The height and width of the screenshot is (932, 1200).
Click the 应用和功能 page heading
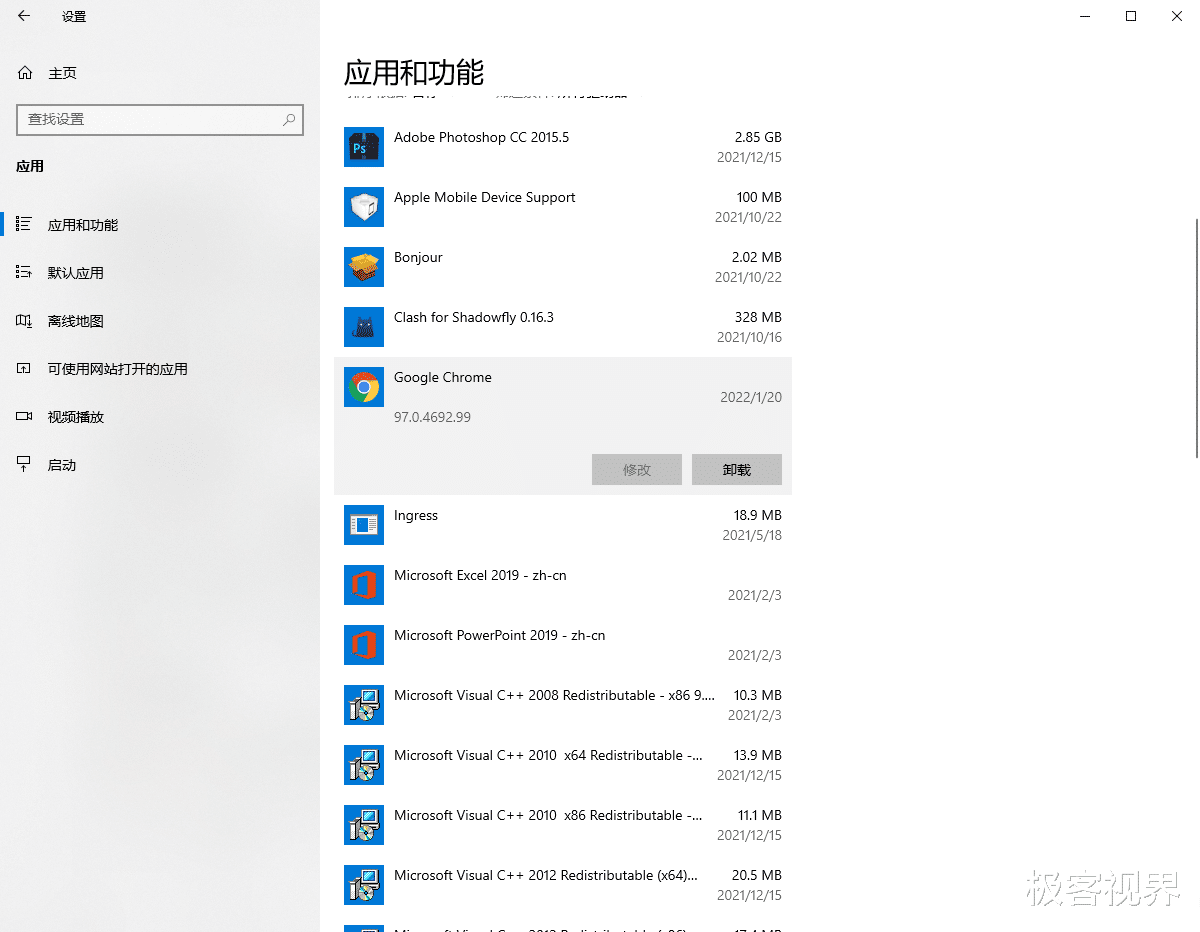(414, 72)
